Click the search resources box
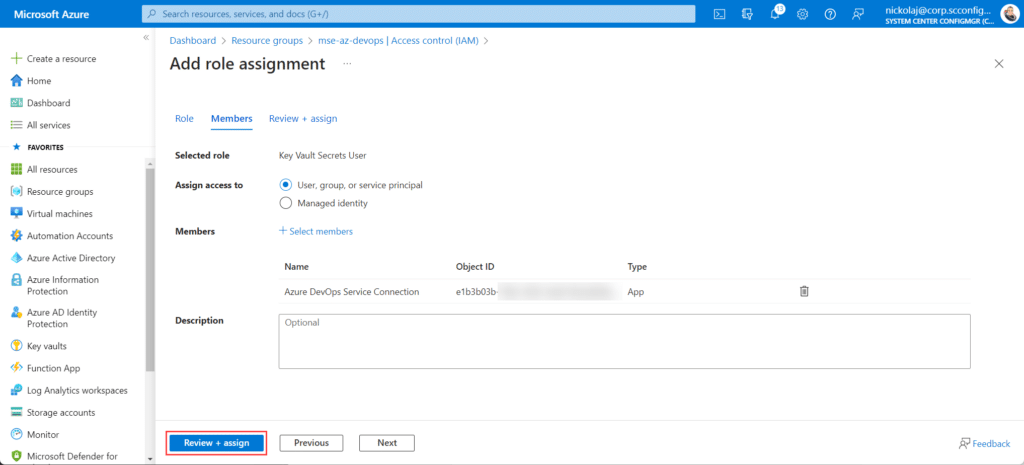The width and height of the screenshot is (1024, 465). 419,14
